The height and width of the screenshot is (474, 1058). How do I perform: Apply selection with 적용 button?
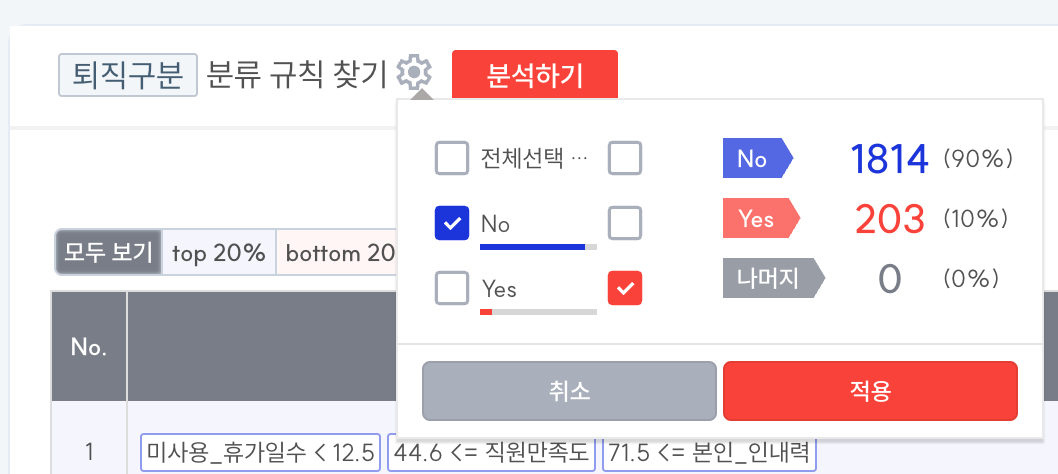[x=870, y=391]
